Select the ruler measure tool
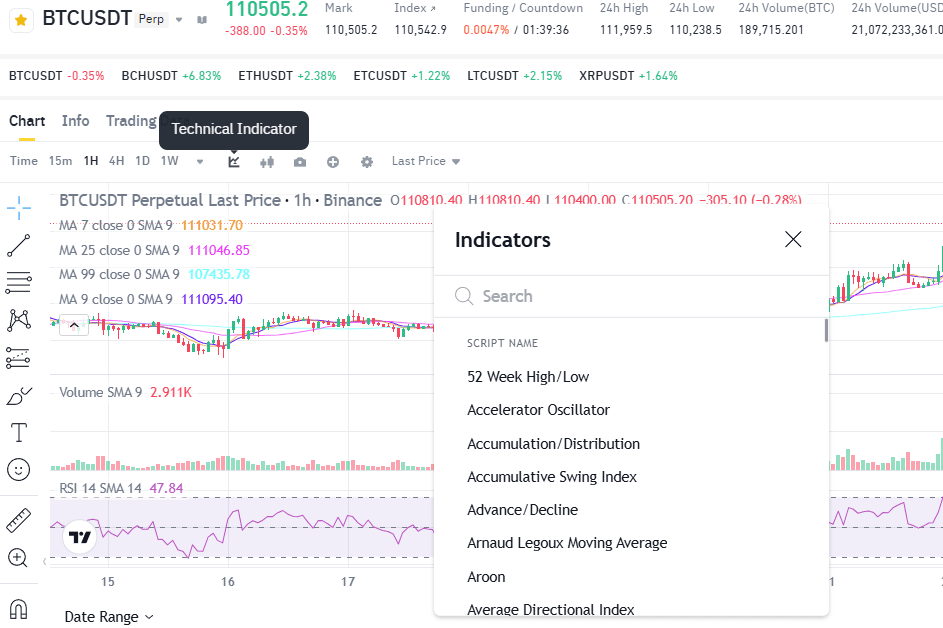This screenshot has height=628, width=943. click(19, 521)
